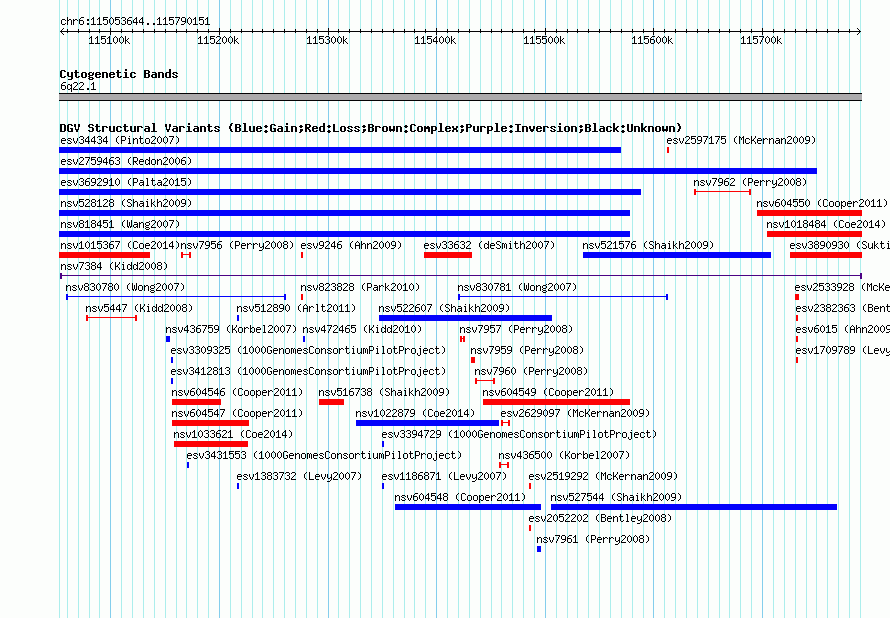Click the first nsv830780 (Wong2007) label
Image resolution: width=890 pixels, height=618 pixels.
coord(125,287)
